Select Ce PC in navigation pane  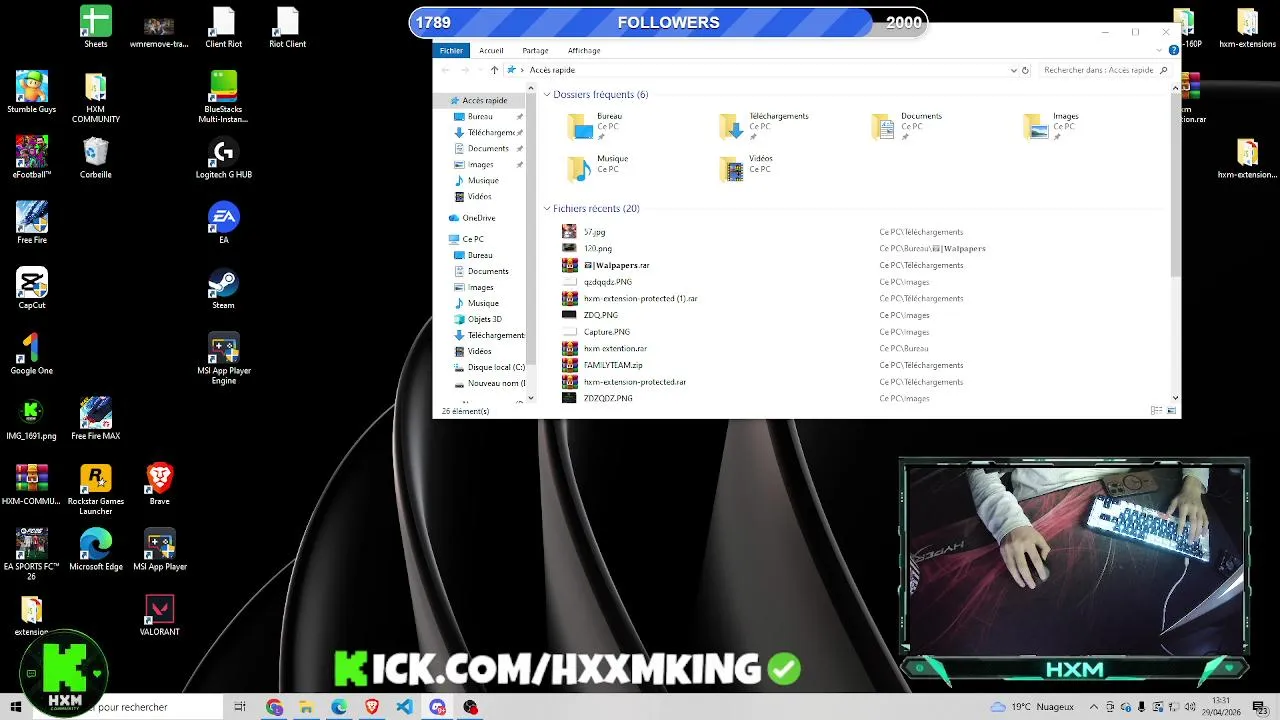pyautogui.click(x=466, y=239)
